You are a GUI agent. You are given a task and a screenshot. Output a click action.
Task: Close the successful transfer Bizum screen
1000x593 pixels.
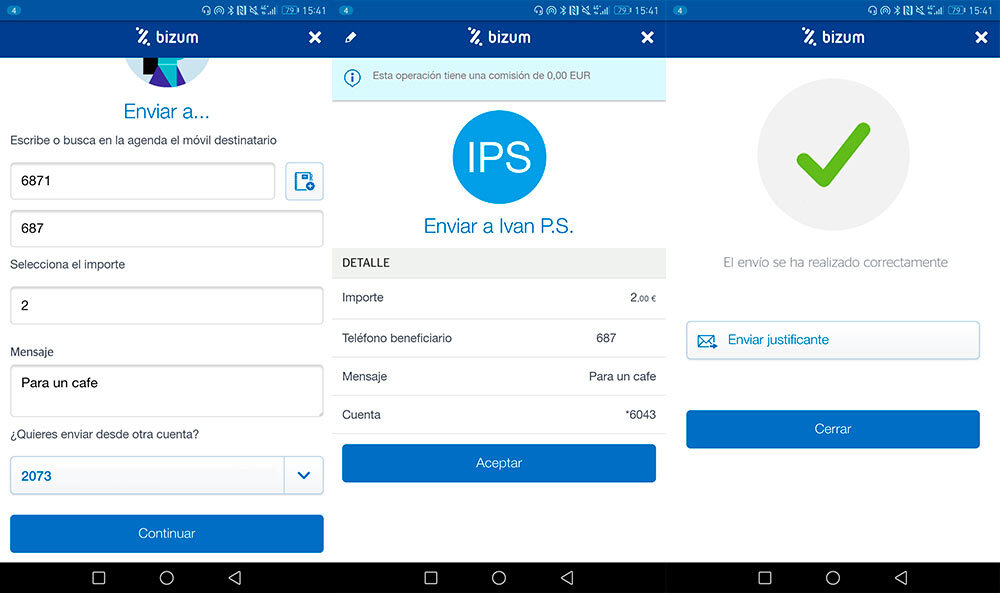coord(982,38)
